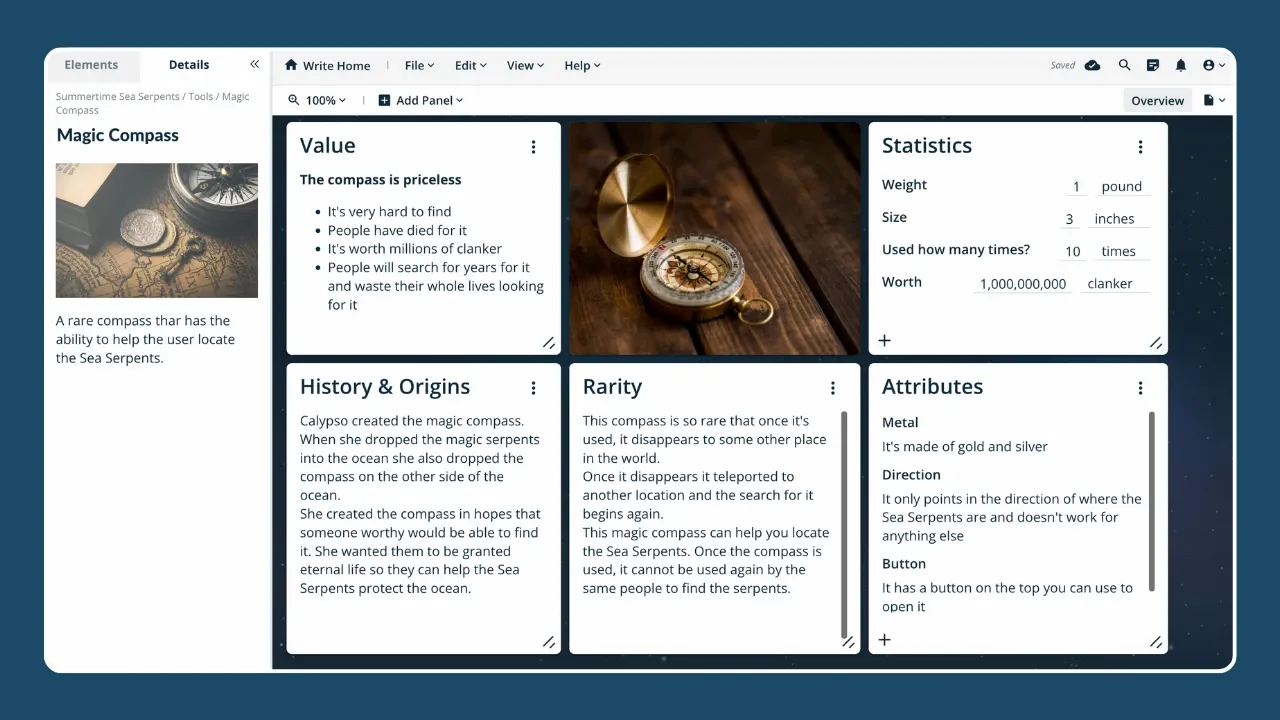Click the notes icon in top bar
The image size is (1280, 720).
[x=1153, y=65]
